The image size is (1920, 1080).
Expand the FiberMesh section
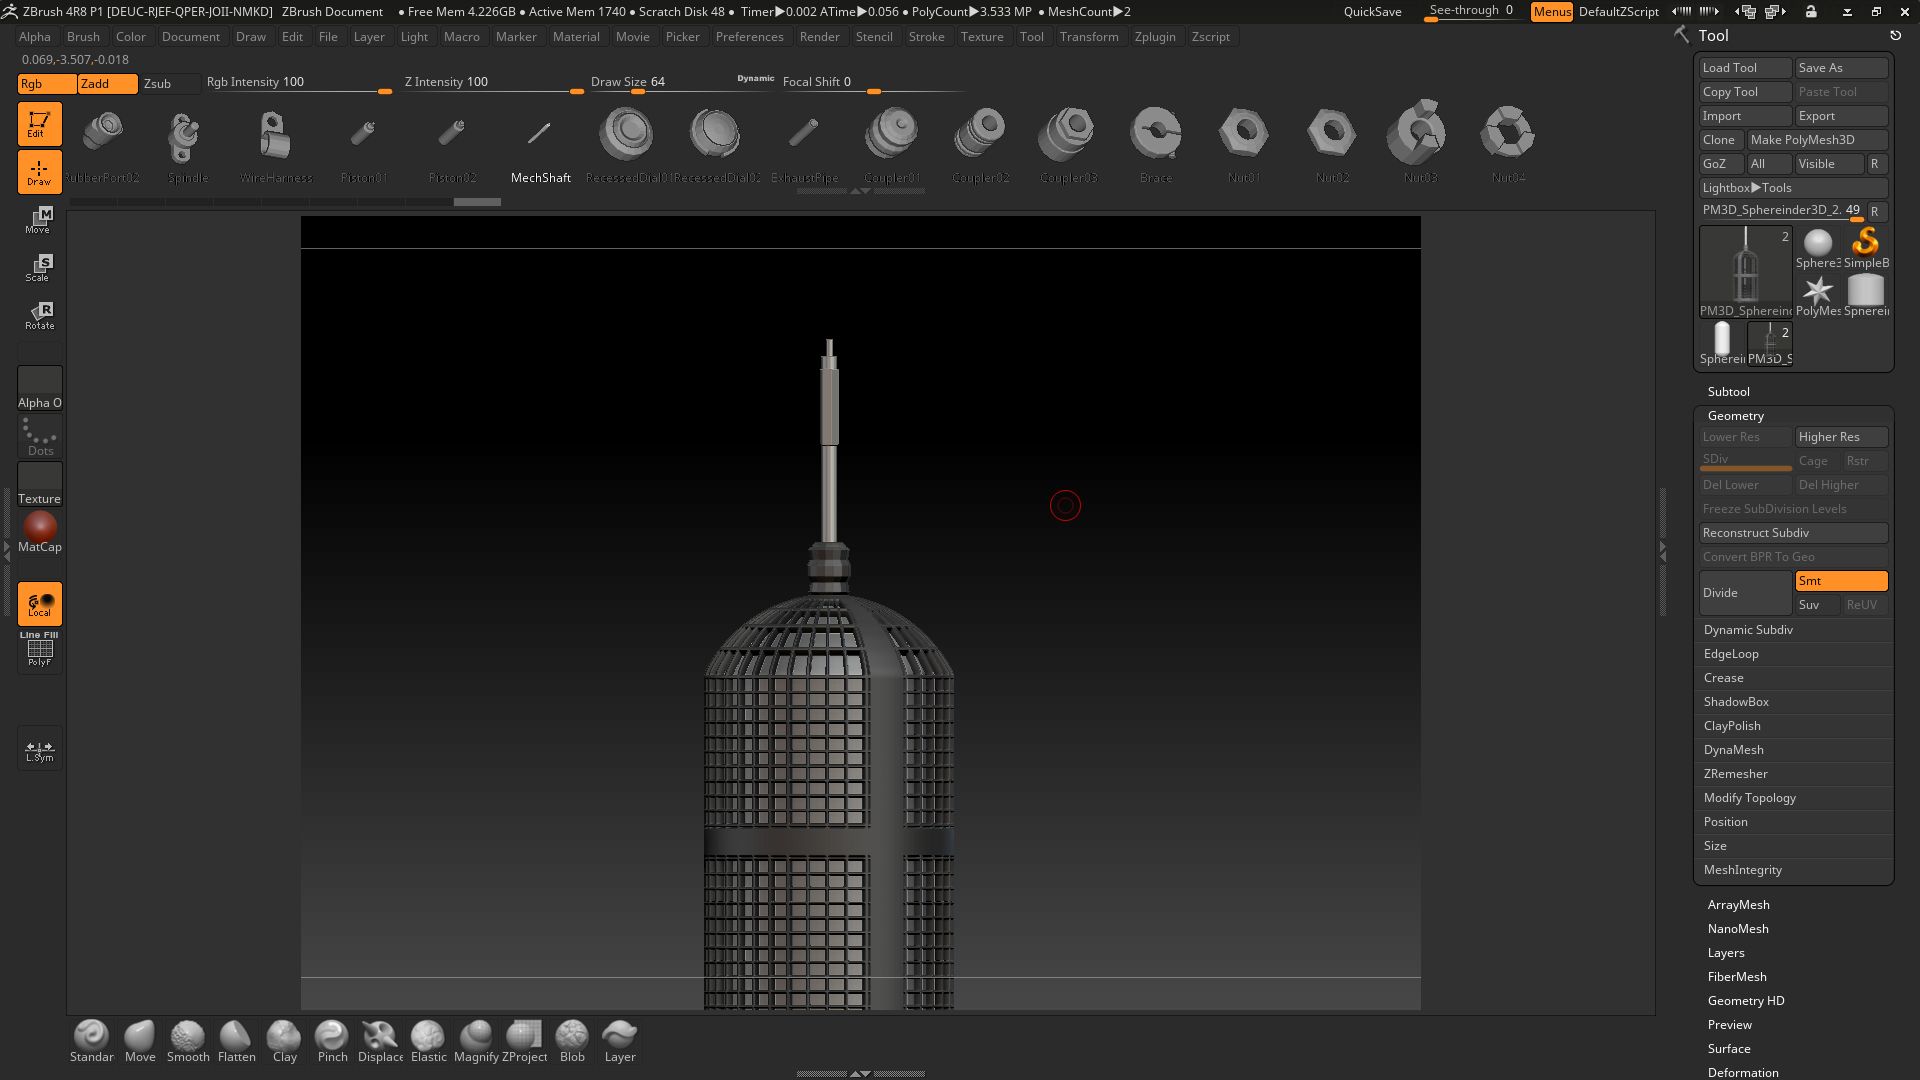point(1737,977)
